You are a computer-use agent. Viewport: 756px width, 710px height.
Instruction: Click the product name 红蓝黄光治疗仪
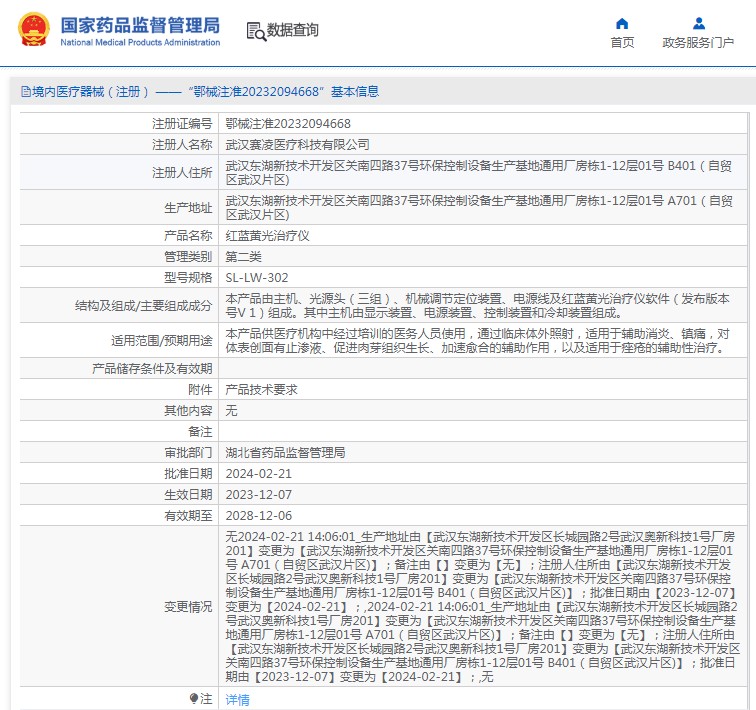pos(267,236)
